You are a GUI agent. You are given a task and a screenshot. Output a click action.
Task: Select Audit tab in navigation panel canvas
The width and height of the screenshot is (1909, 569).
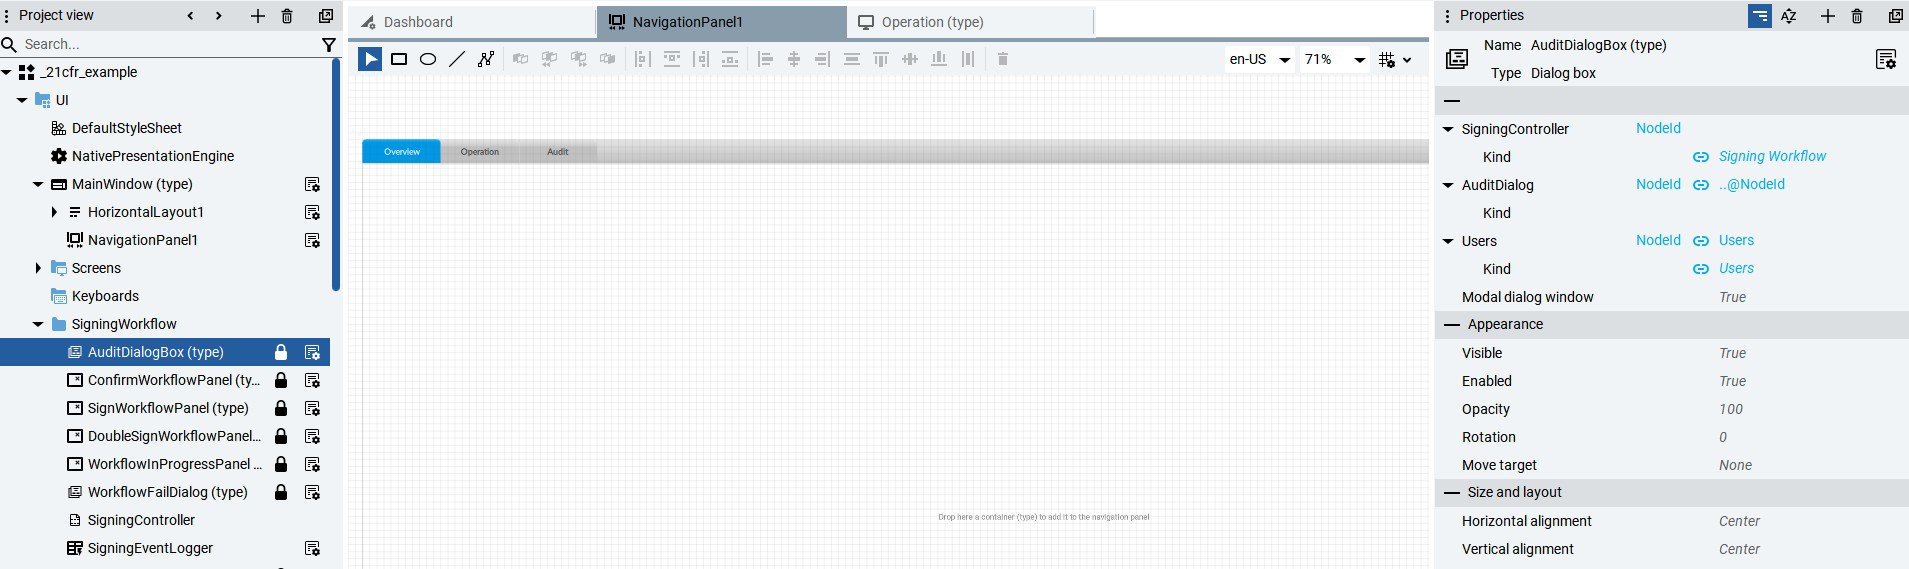[557, 152]
